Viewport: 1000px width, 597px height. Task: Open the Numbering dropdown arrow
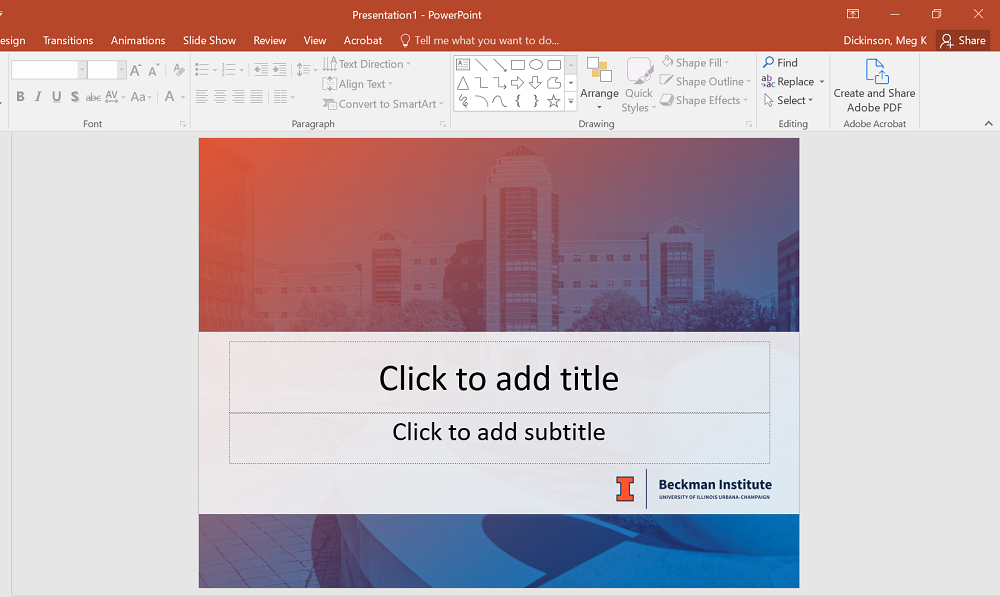(x=242, y=70)
